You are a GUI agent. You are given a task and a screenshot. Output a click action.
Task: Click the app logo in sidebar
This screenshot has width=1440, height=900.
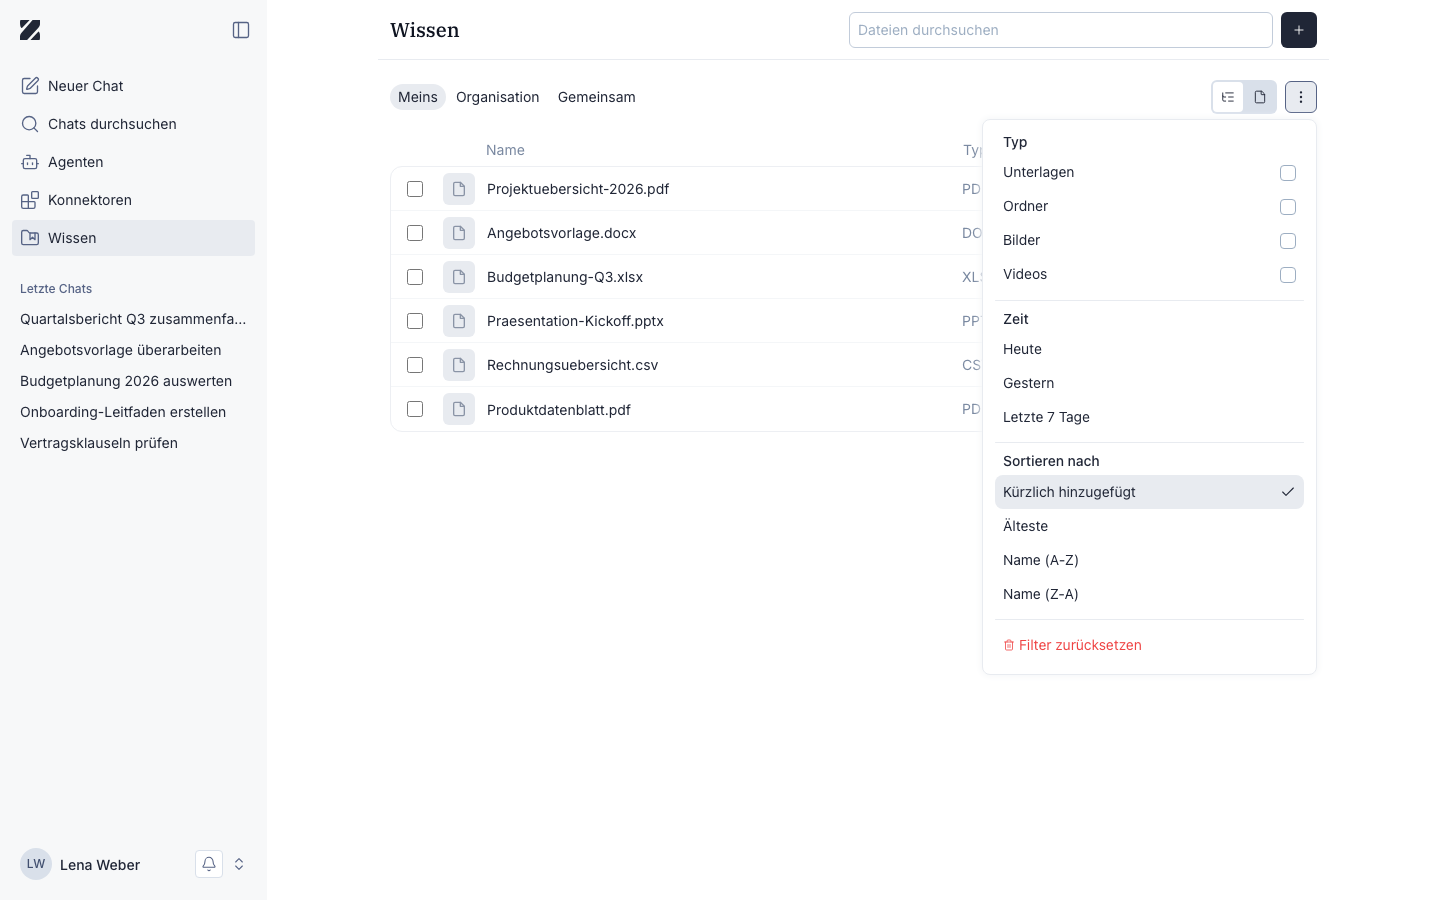30,30
